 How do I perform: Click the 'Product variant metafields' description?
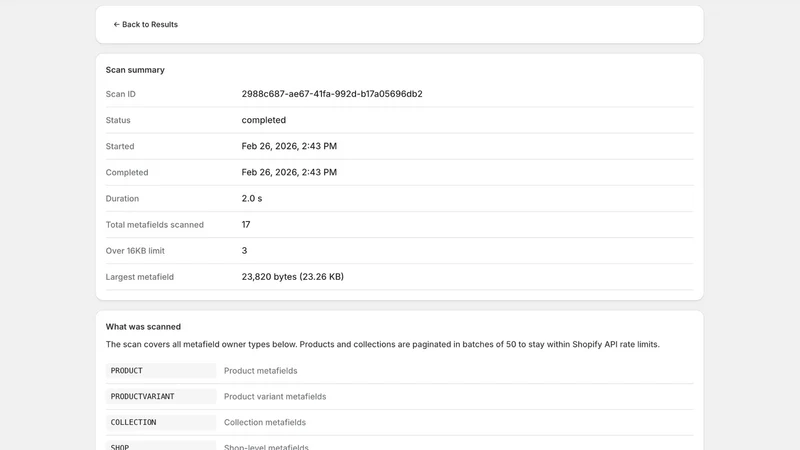pyautogui.click(x=275, y=396)
